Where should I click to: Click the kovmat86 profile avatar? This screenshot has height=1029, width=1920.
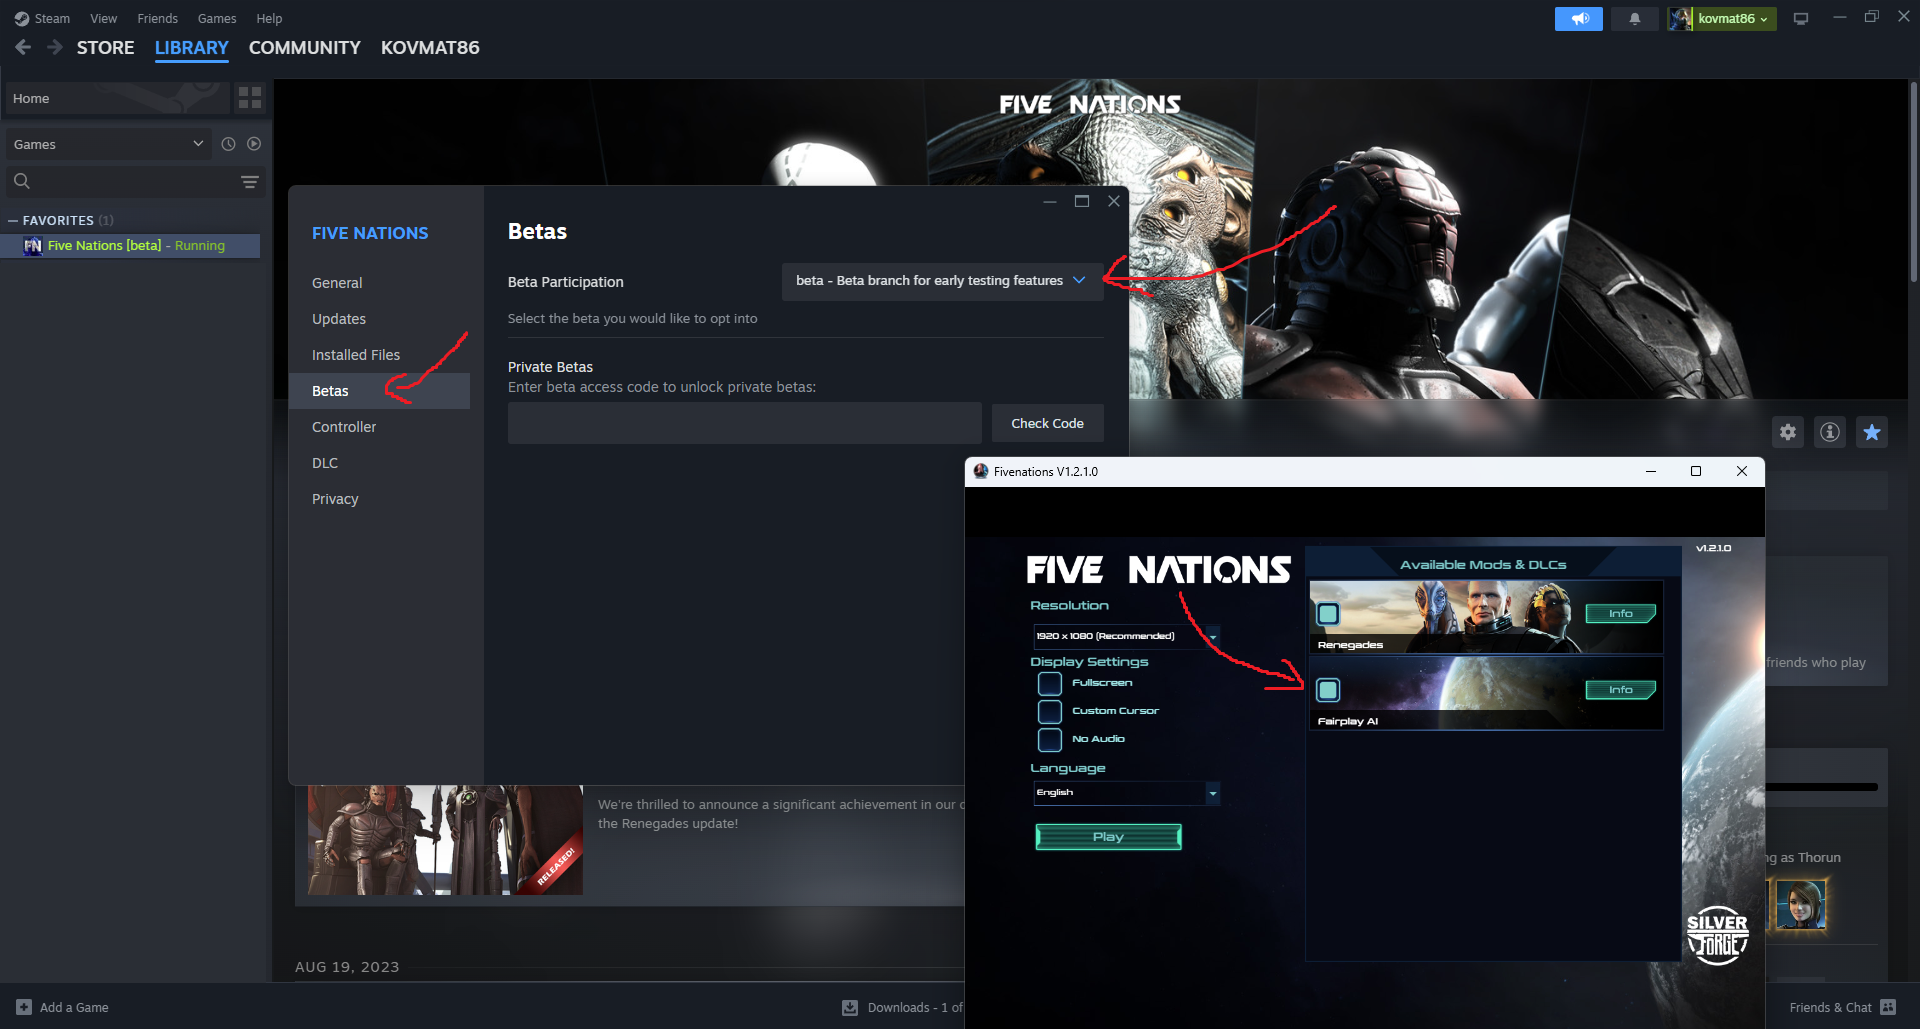1681,19
